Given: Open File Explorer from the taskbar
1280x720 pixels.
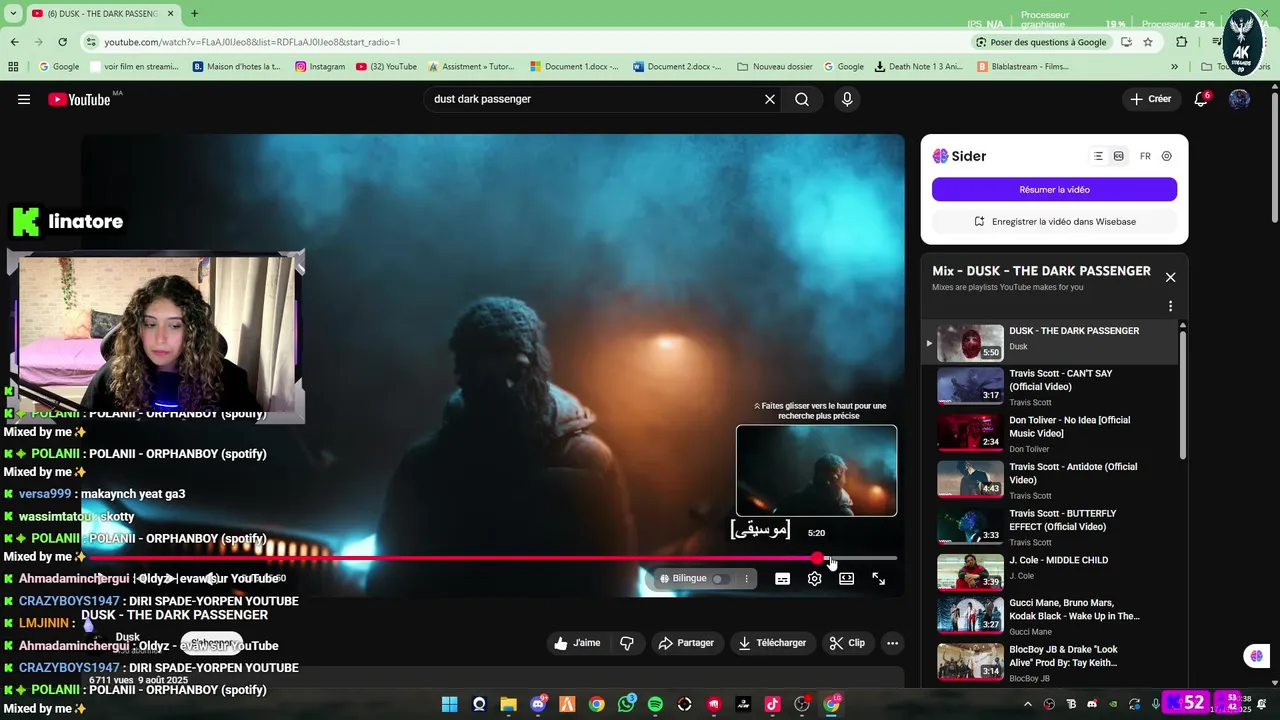Looking at the screenshot, I should click(x=508, y=704).
